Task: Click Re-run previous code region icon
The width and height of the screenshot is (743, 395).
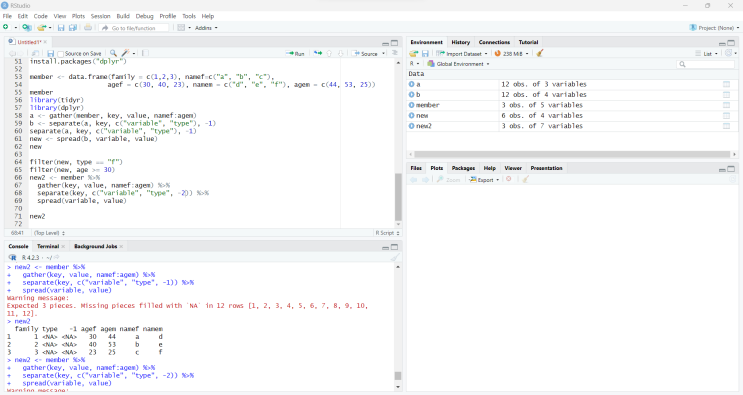Action: coord(317,53)
